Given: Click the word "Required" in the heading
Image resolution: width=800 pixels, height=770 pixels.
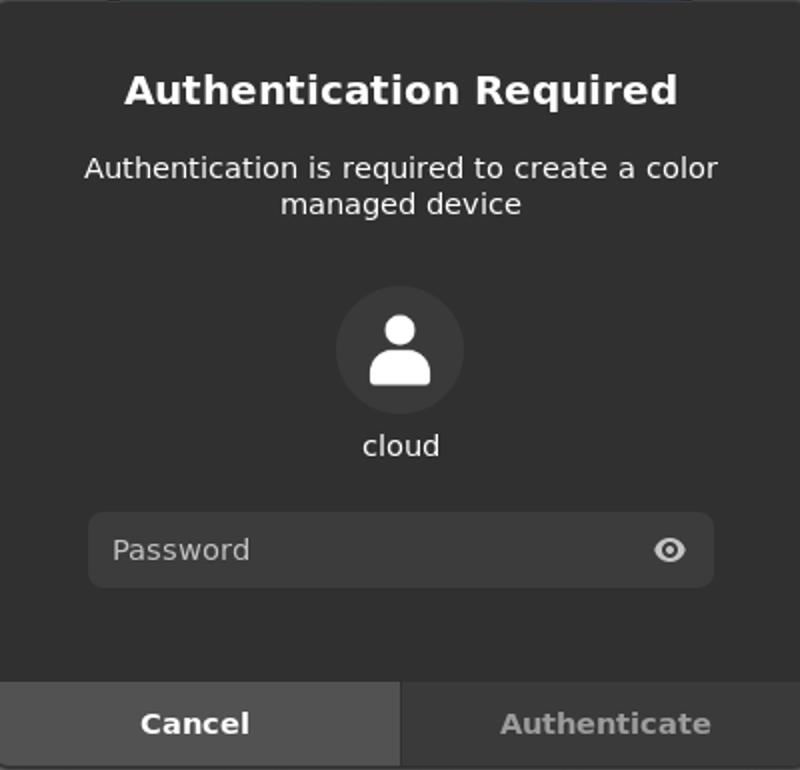Looking at the screenshot, I should (576, 90).
